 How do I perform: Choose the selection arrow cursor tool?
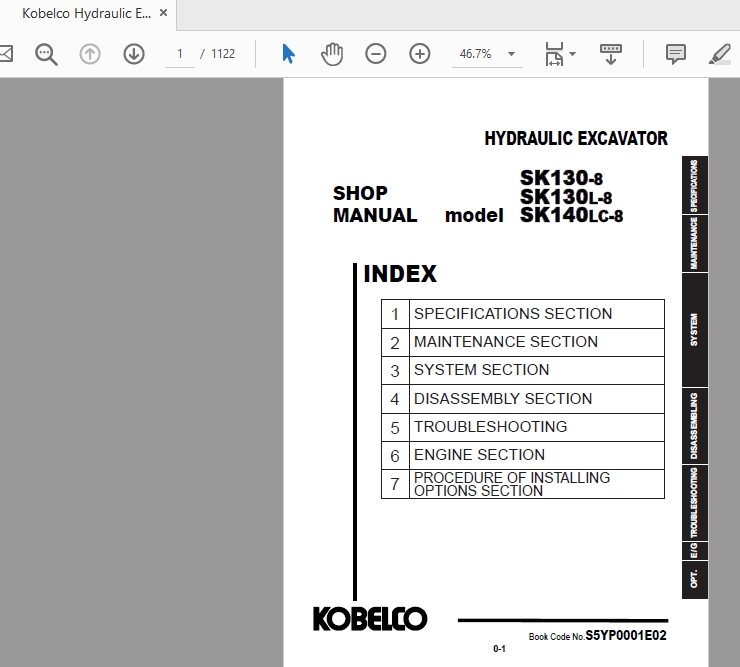(288, 54)
